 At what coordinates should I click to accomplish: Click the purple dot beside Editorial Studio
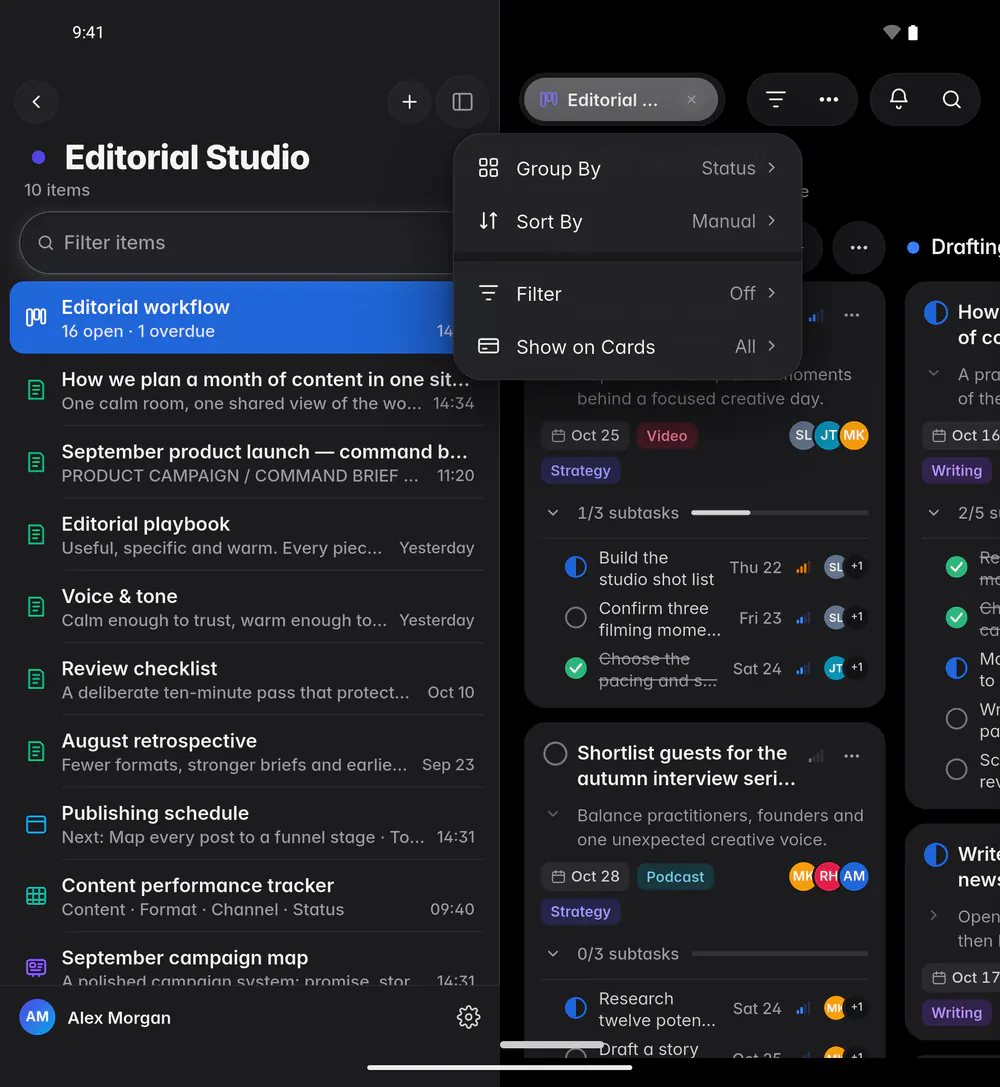(39, 157)
